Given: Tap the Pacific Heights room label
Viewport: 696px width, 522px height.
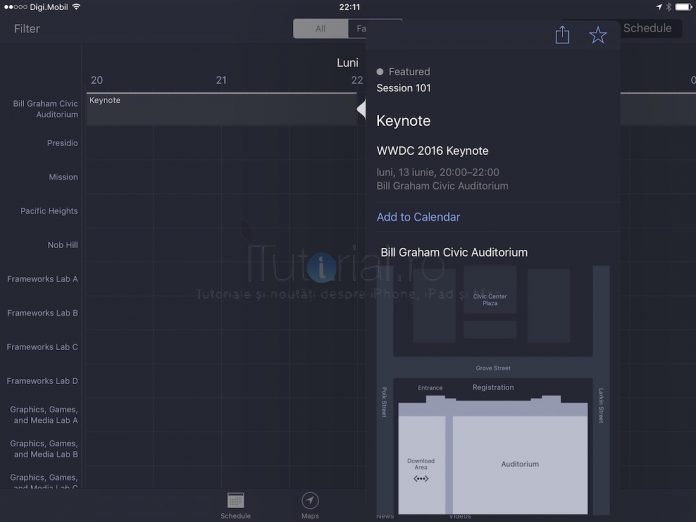Looking at the screenshot, I should pyautogui.click(x=49, y=211).
